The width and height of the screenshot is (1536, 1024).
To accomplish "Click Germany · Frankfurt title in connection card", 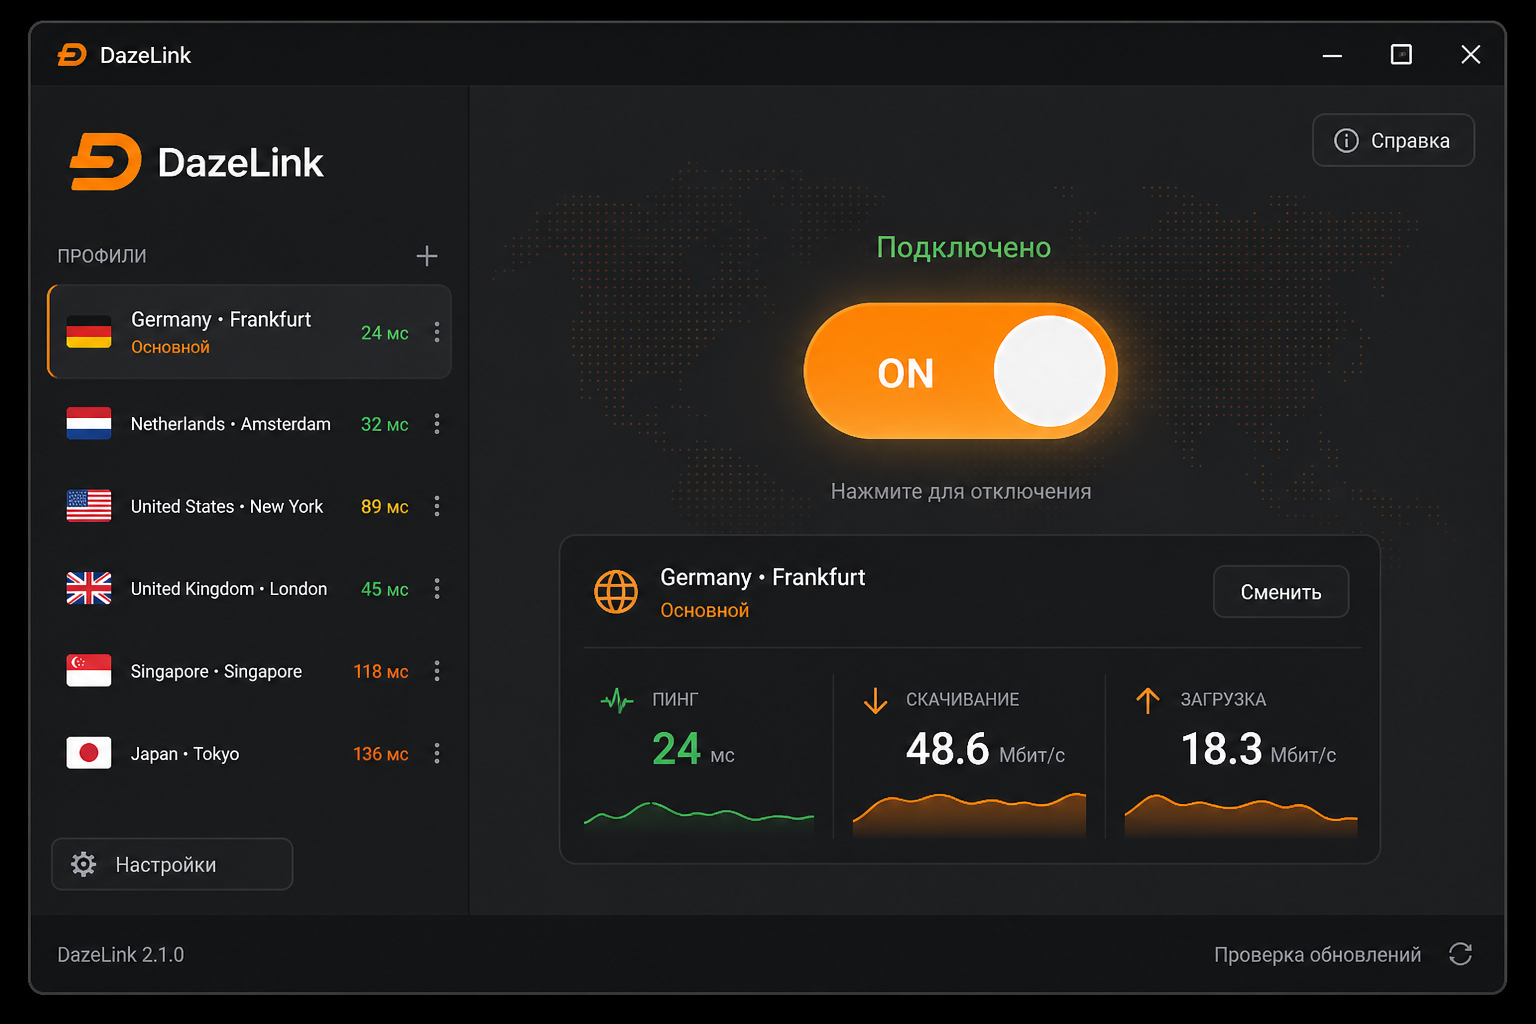I will (x=763, y=577).
